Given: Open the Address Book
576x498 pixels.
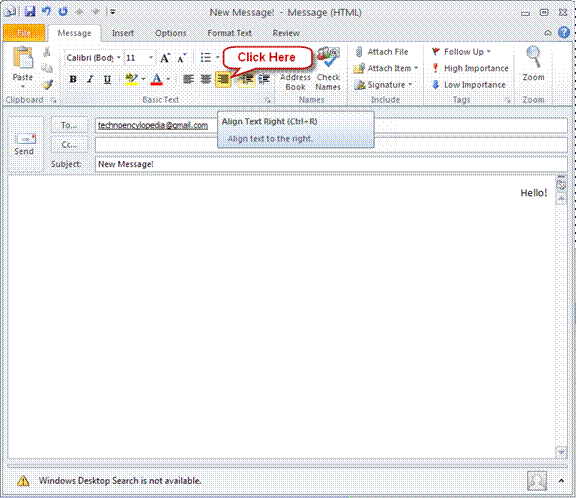Looking at the screenshot, I should pos(295,82).
